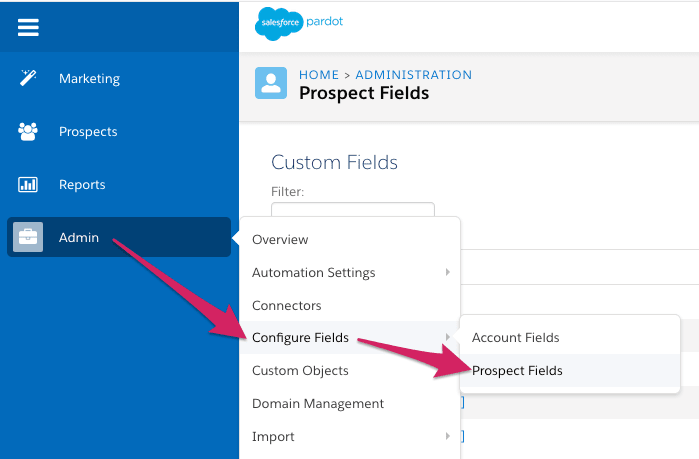The width and height of the screenshot is (699, 459).
Task: Click the Prospect Fields page avatar icon
Action: tap(271, 83)
